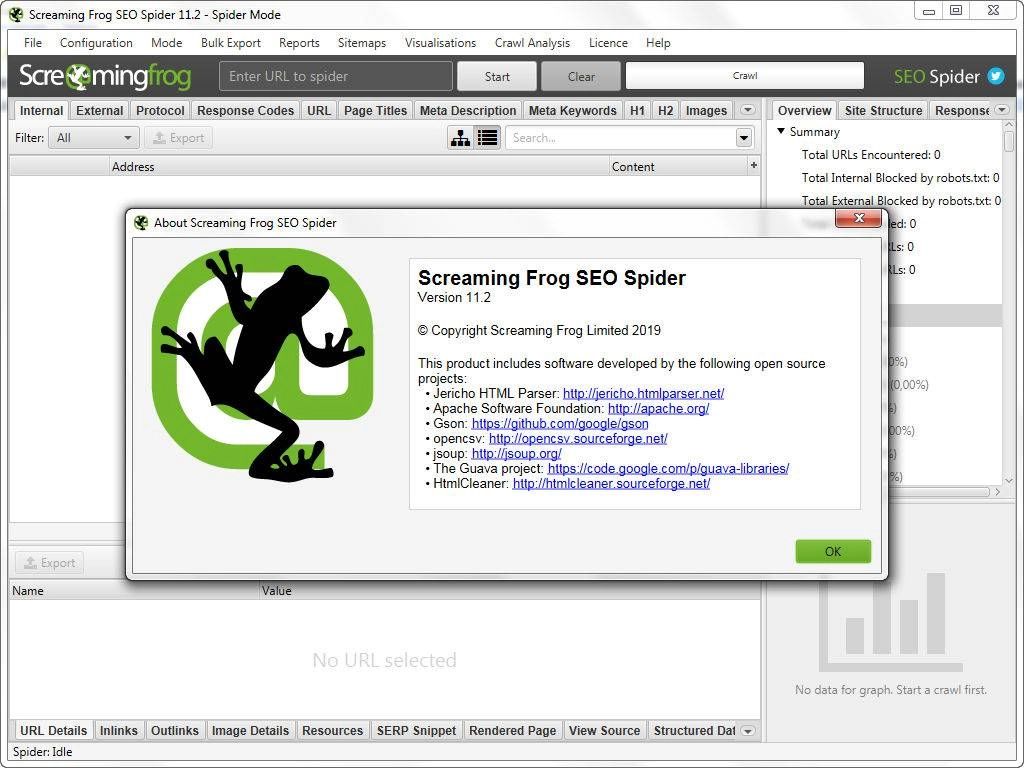This screenshot has width=1024, height=768.
Task: Click the frog icon in About title bar
Action: click(141, 222)
